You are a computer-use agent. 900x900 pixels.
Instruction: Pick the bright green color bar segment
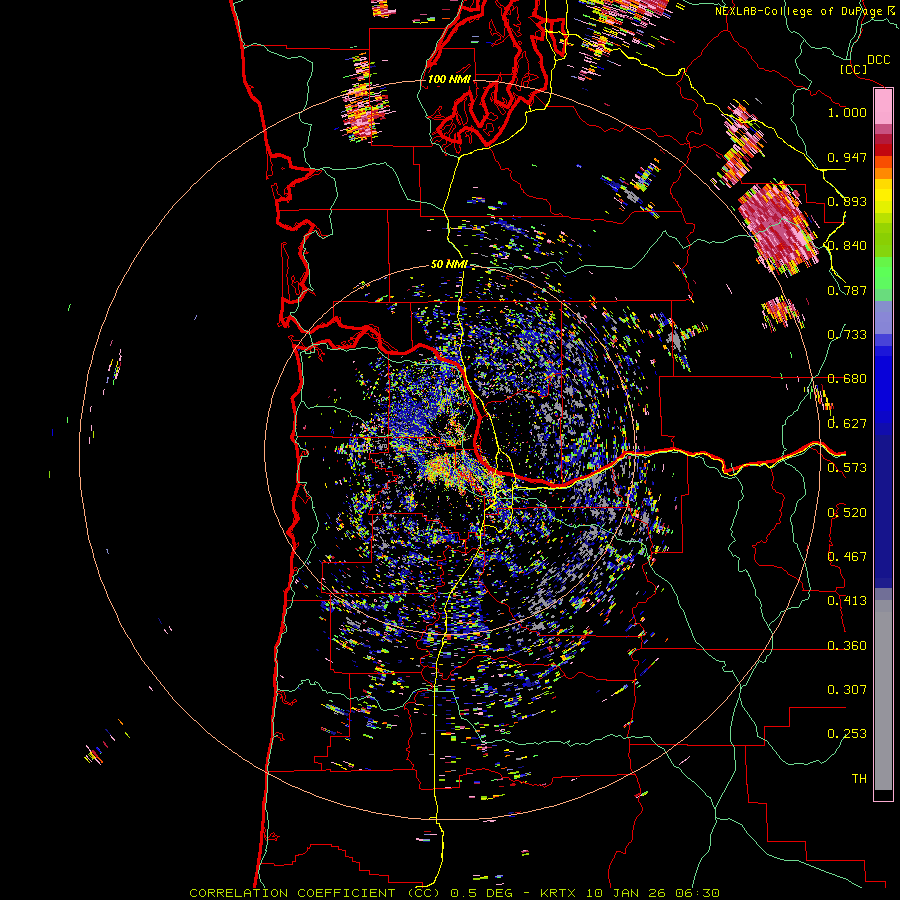pos(883,273)
